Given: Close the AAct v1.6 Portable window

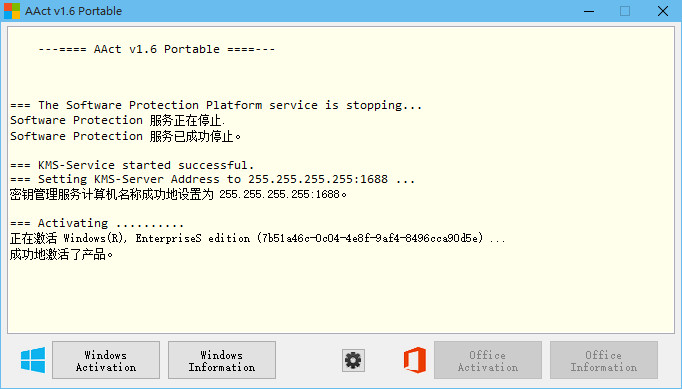Looking at the screenshot, I should coord(663,11).
